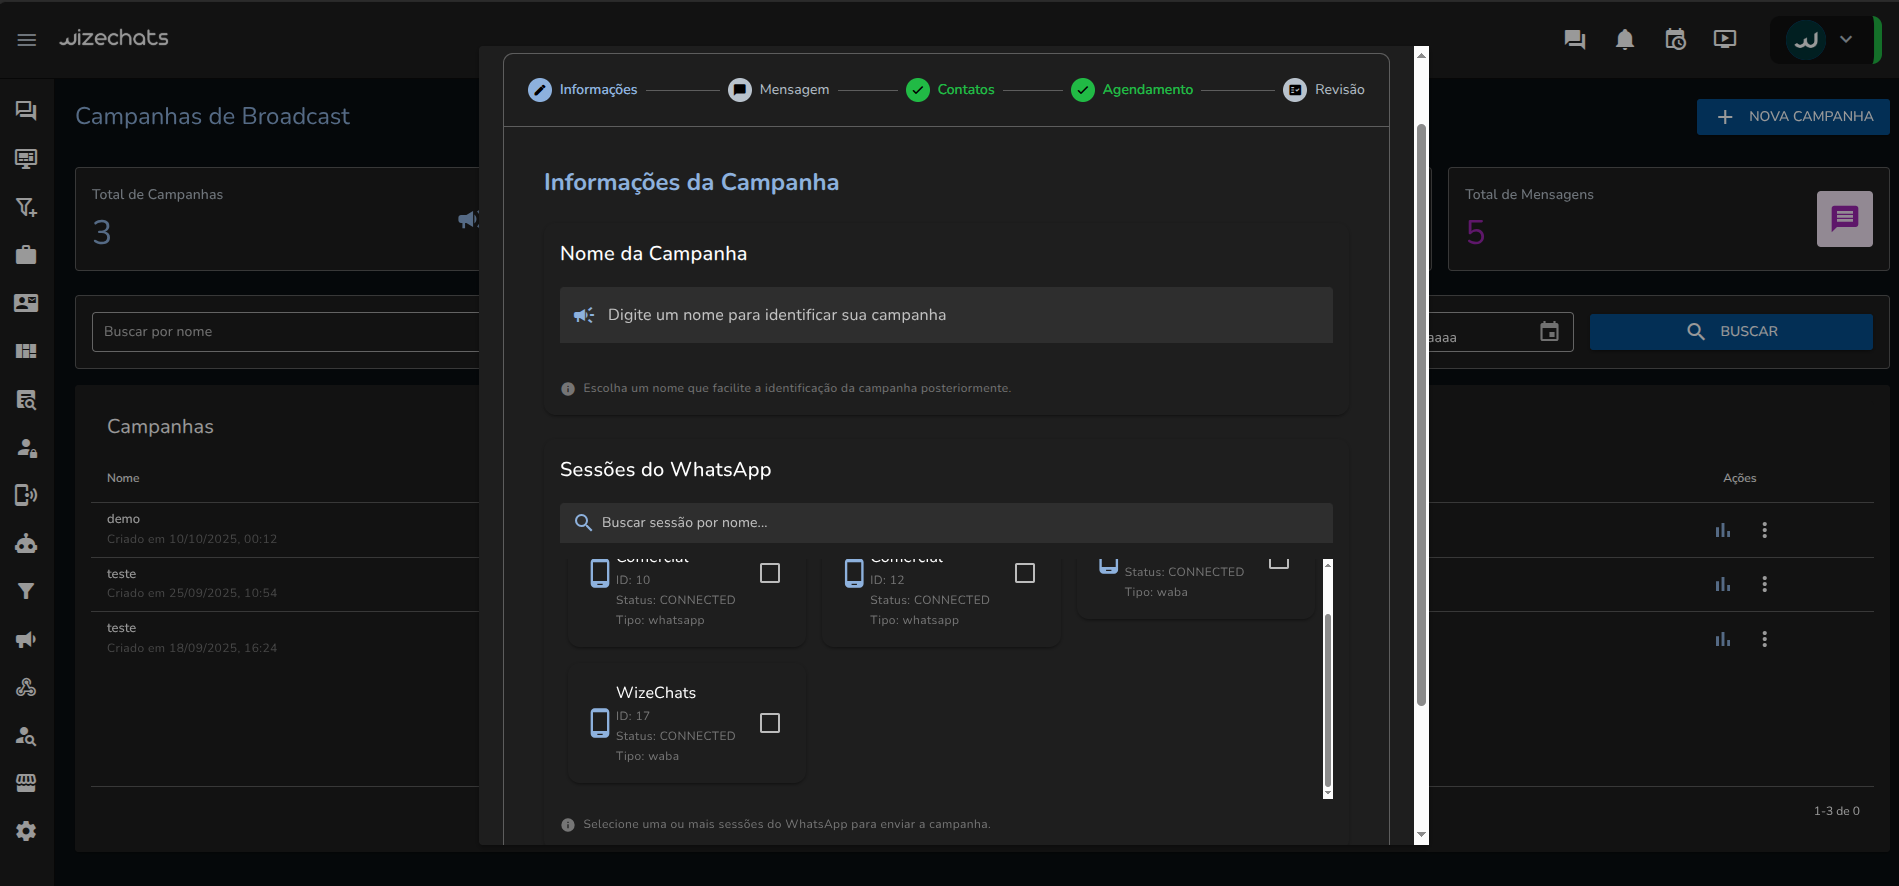Open the user search sidebar icon
The height and width of the screenshot is (886, 1899).
[26, 736]
